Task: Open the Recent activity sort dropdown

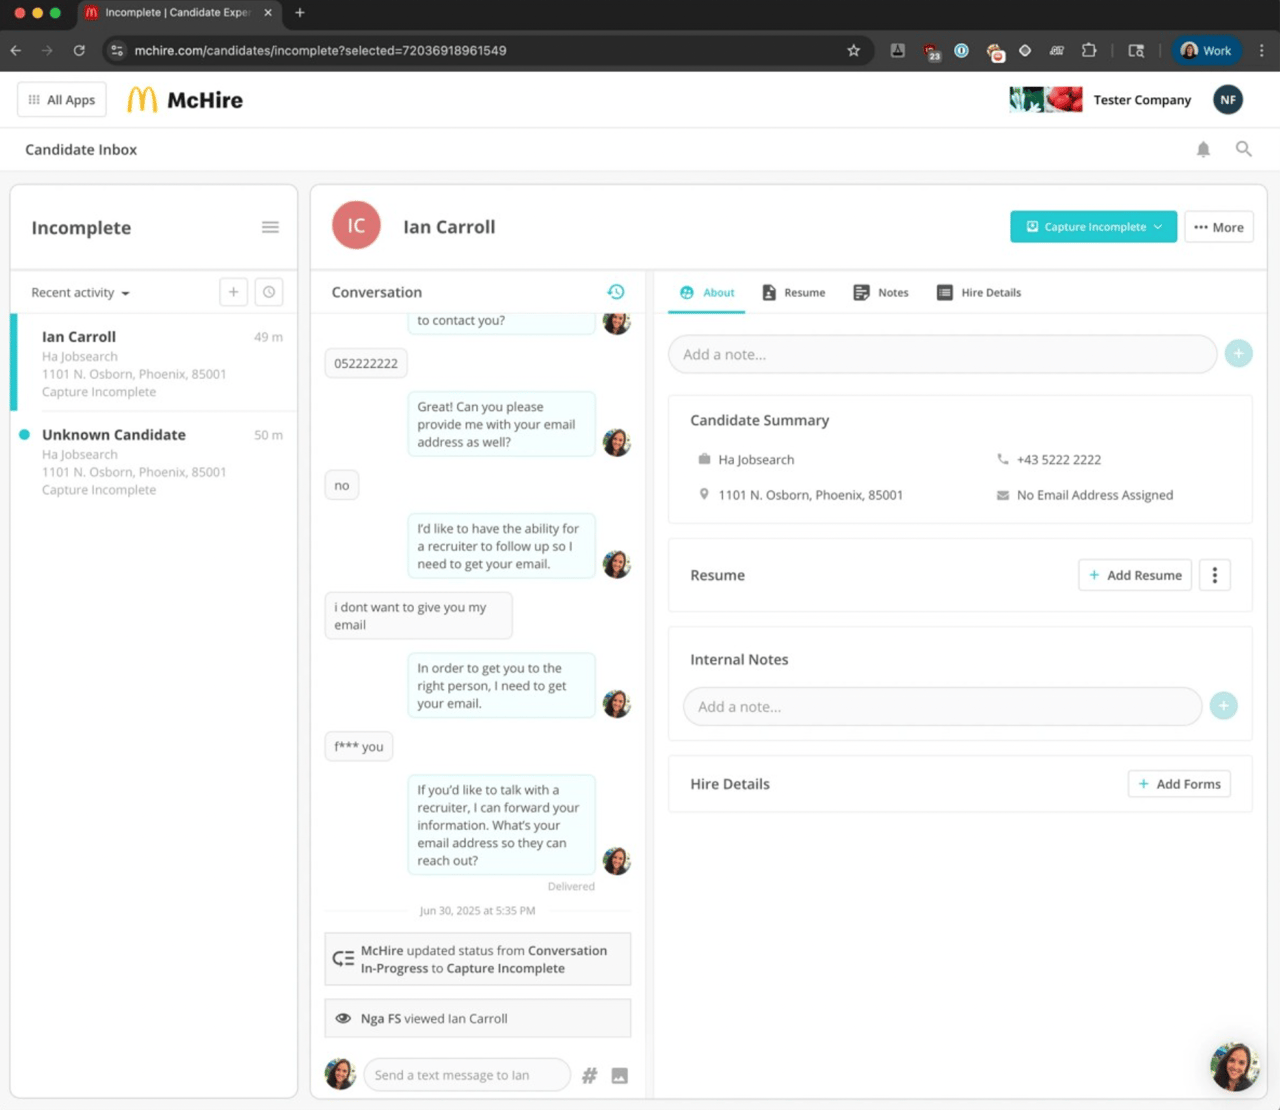Action: (81, 293)
